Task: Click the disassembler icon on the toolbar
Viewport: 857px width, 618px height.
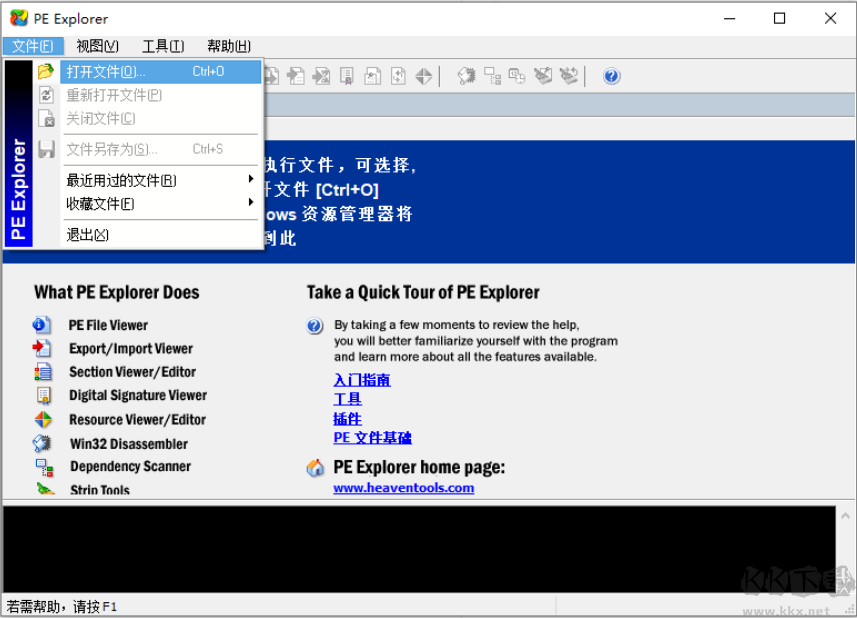Action: [466, 75]
